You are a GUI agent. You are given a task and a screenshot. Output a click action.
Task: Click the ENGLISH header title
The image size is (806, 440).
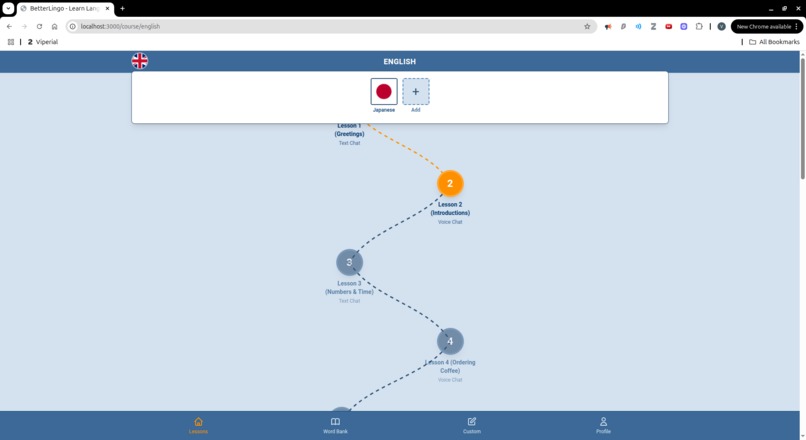click(399, 62)
